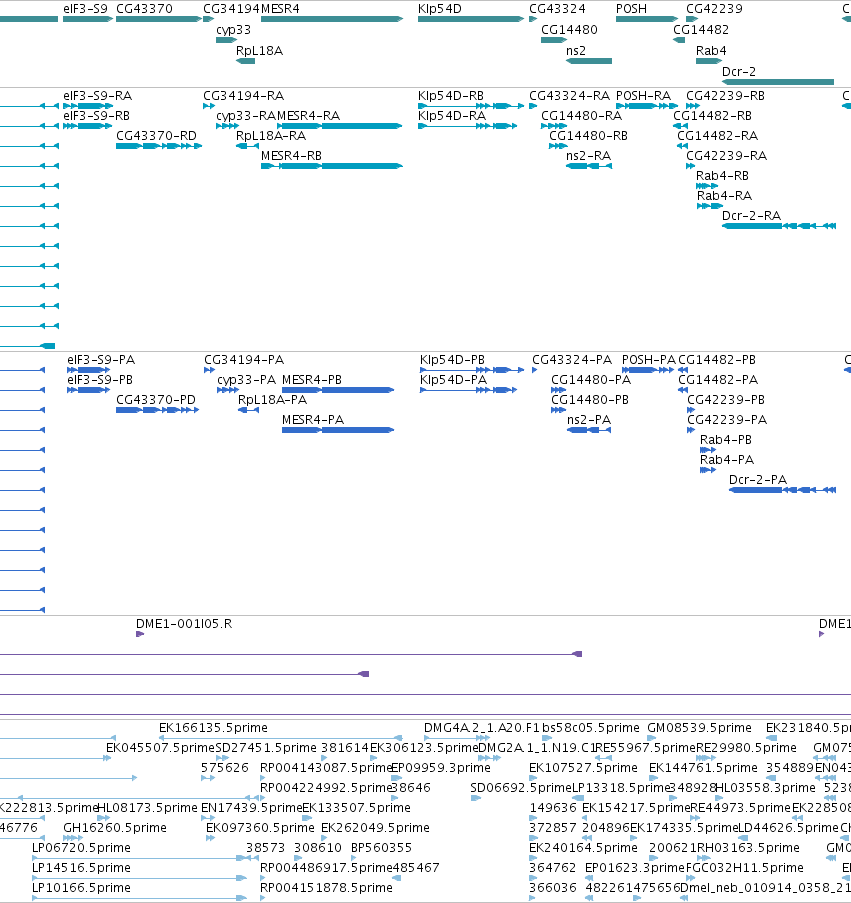This screenshot has width=851, height=903.
Task: Click the eIF3-S9 gene label
Action: [x=85, y=9]
